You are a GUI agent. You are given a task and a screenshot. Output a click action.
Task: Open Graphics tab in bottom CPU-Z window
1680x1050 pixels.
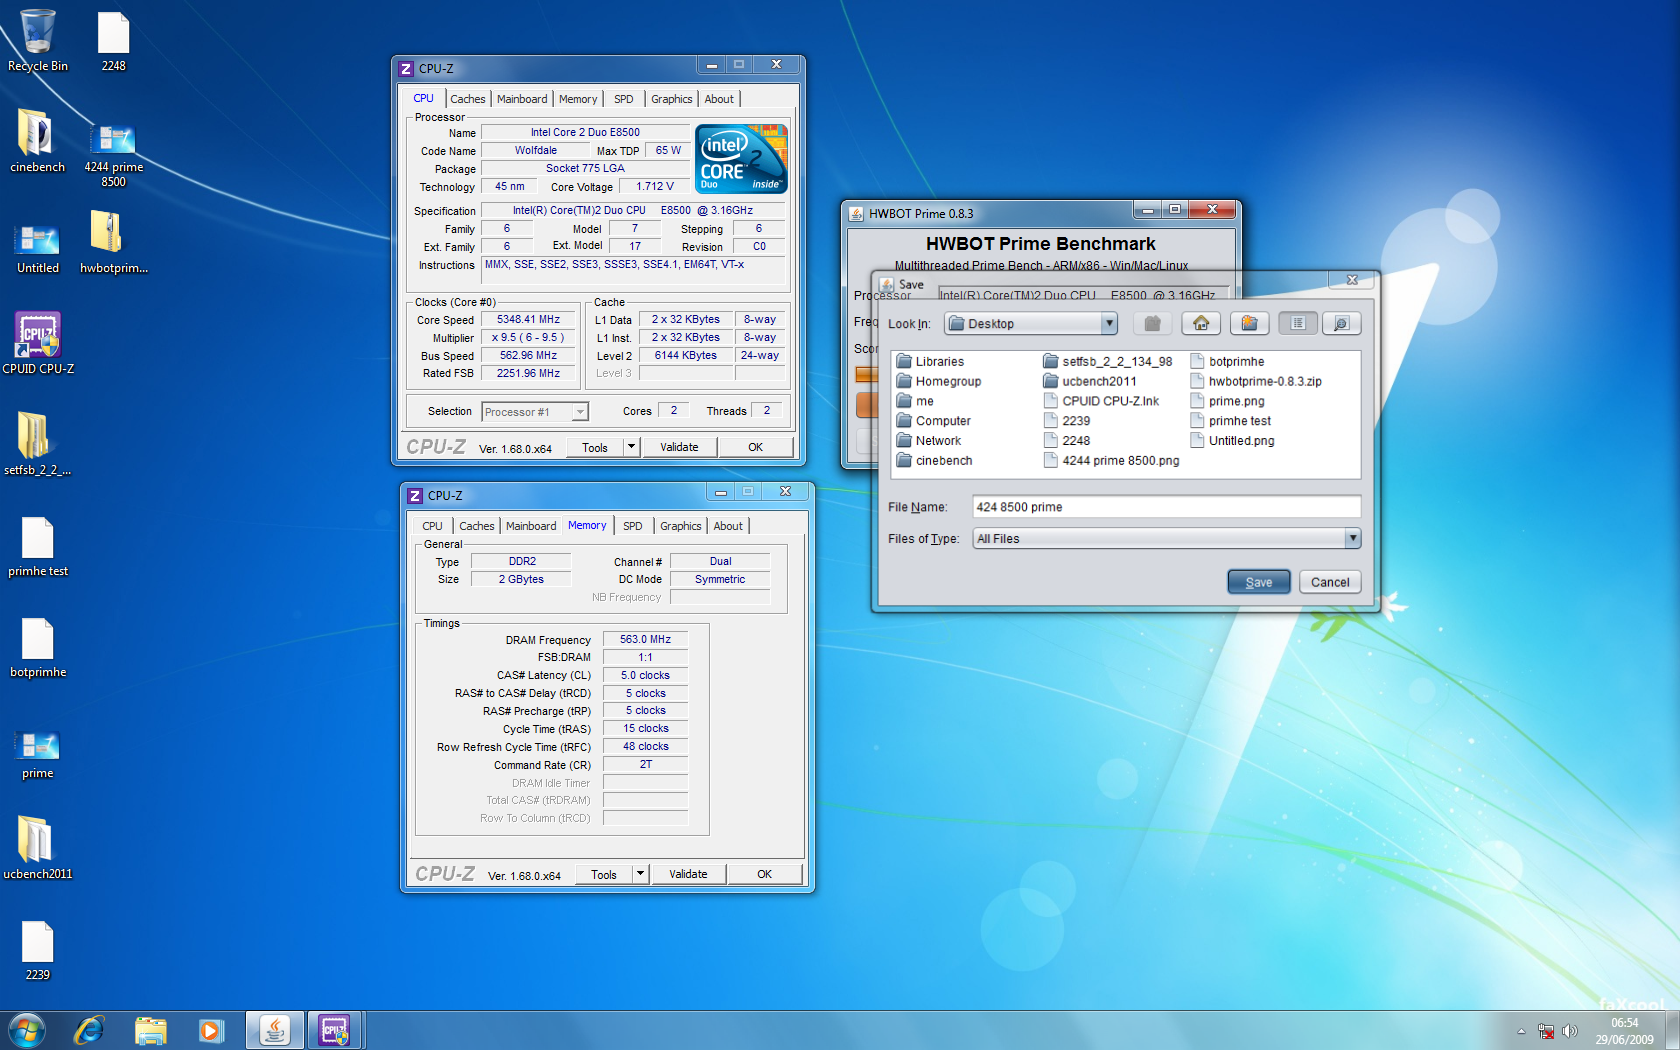tap(680, 526)
